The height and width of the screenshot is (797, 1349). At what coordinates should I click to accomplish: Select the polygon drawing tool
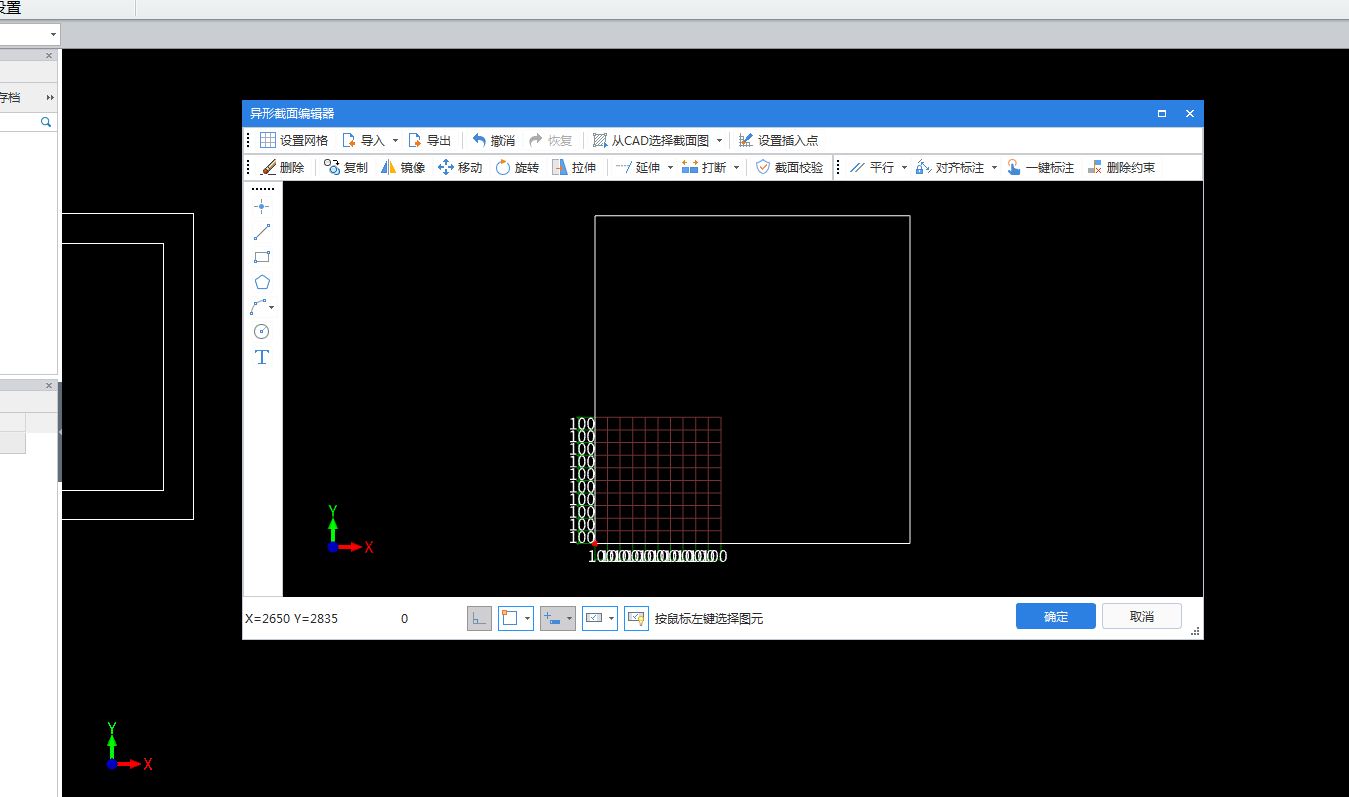point(262,282)
